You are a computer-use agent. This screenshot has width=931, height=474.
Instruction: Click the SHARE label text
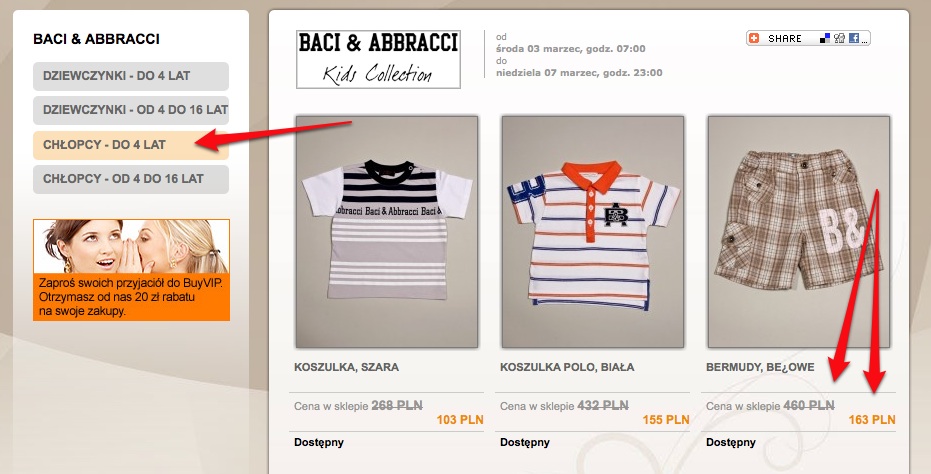pos(784,38)
